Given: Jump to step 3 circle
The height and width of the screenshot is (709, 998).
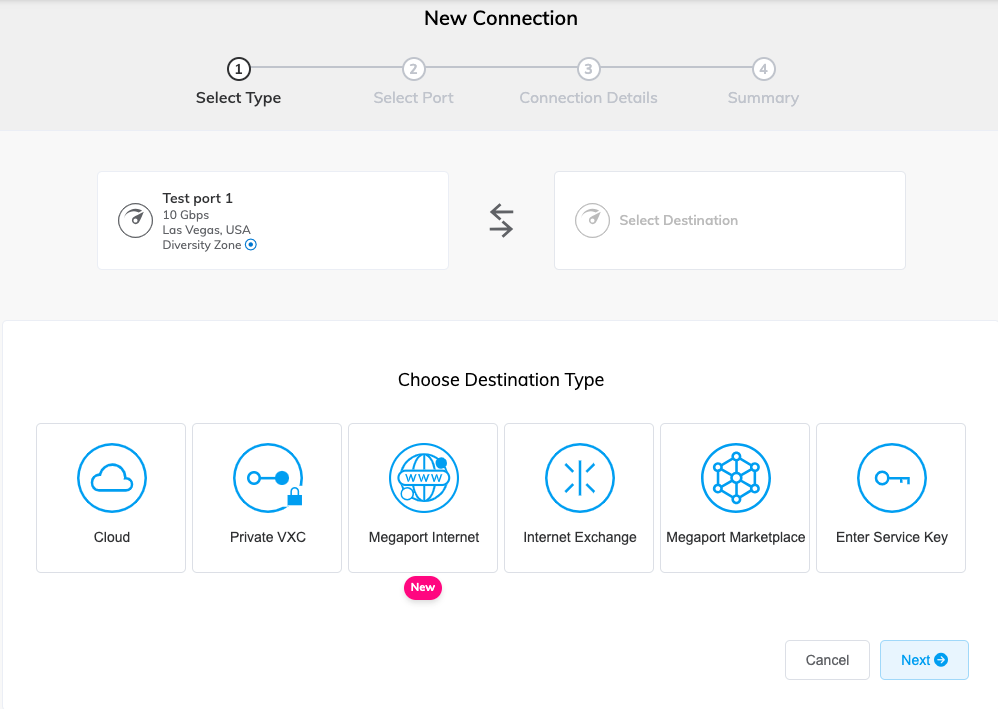Looking at the screenshot, I should coord(589,69).
